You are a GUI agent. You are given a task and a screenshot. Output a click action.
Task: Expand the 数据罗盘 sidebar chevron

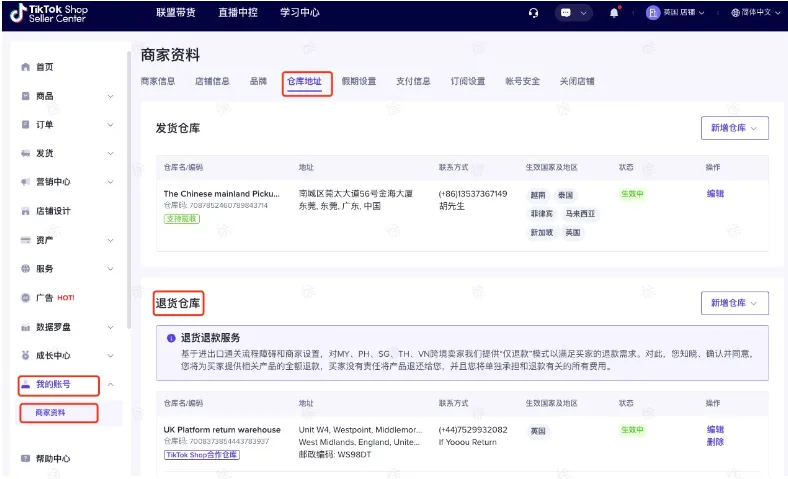point(111,327)
